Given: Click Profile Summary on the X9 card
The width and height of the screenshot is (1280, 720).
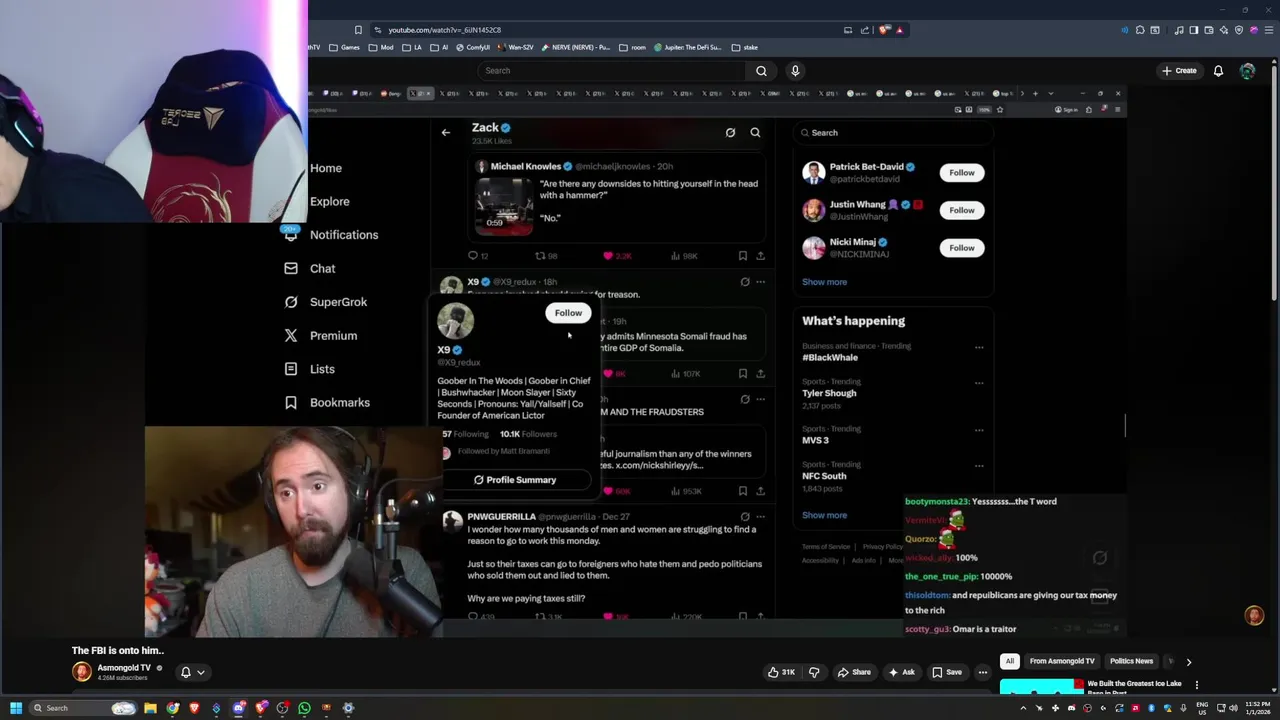Looking at the screenshot, I should click(515, 480).
